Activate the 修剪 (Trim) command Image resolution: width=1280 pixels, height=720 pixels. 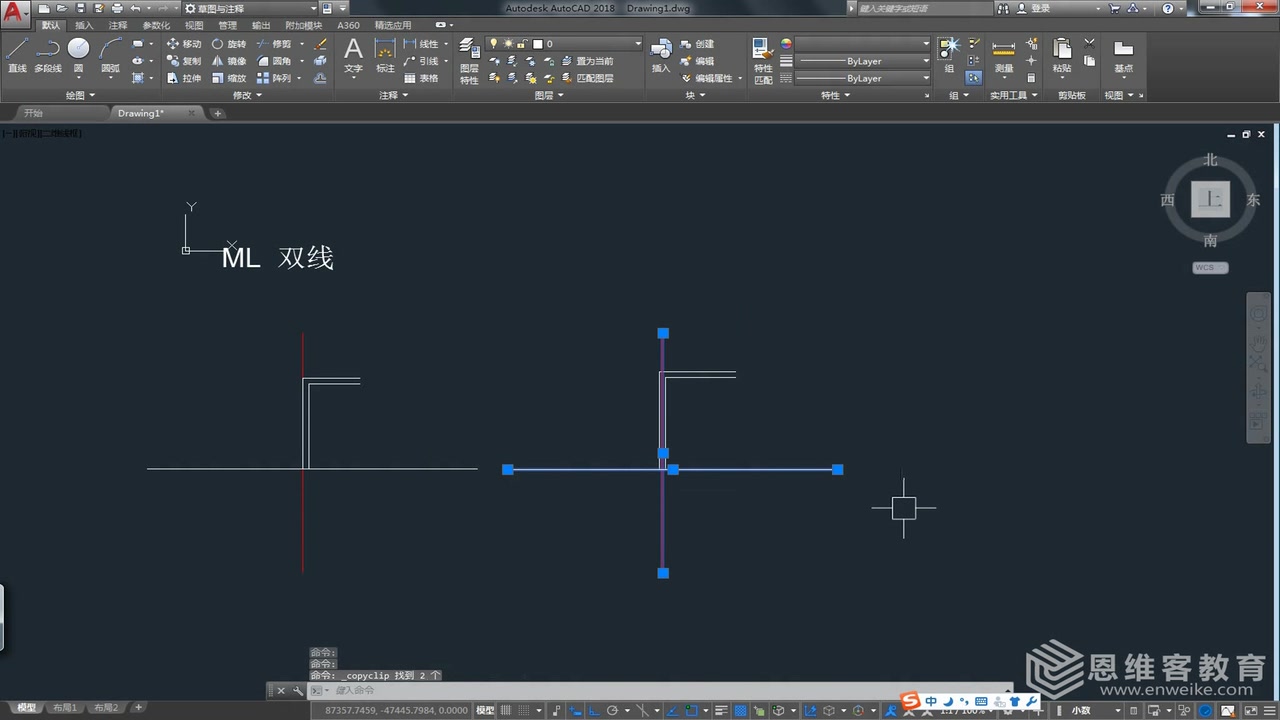coord(273,44)
